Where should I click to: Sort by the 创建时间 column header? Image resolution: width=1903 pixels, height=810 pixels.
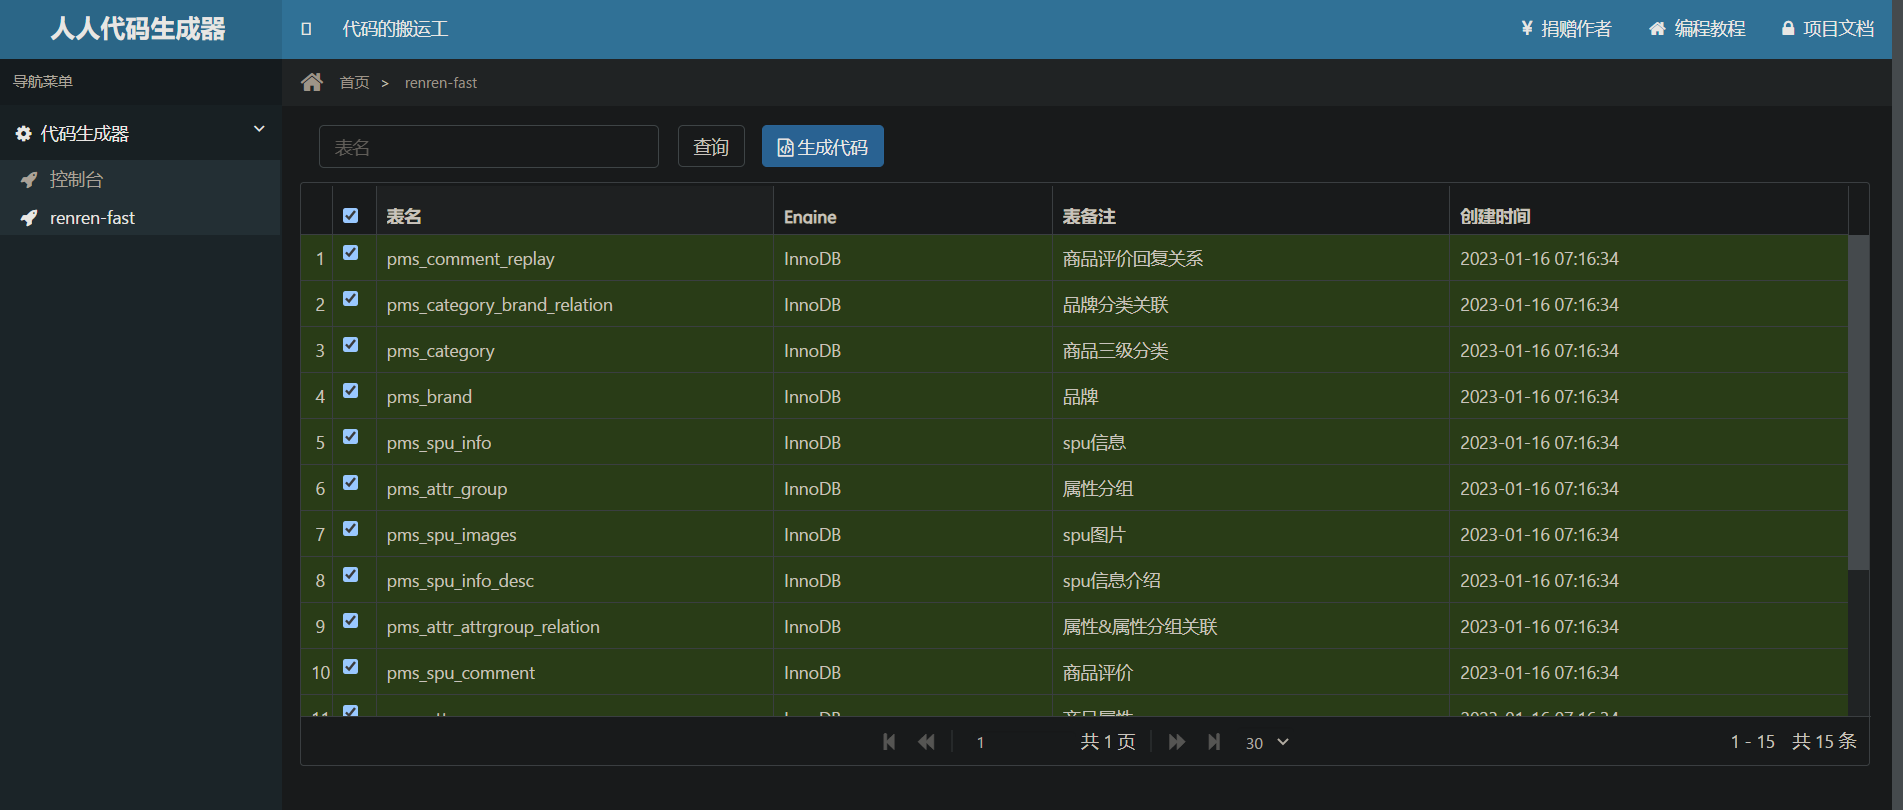[1495, 216]
